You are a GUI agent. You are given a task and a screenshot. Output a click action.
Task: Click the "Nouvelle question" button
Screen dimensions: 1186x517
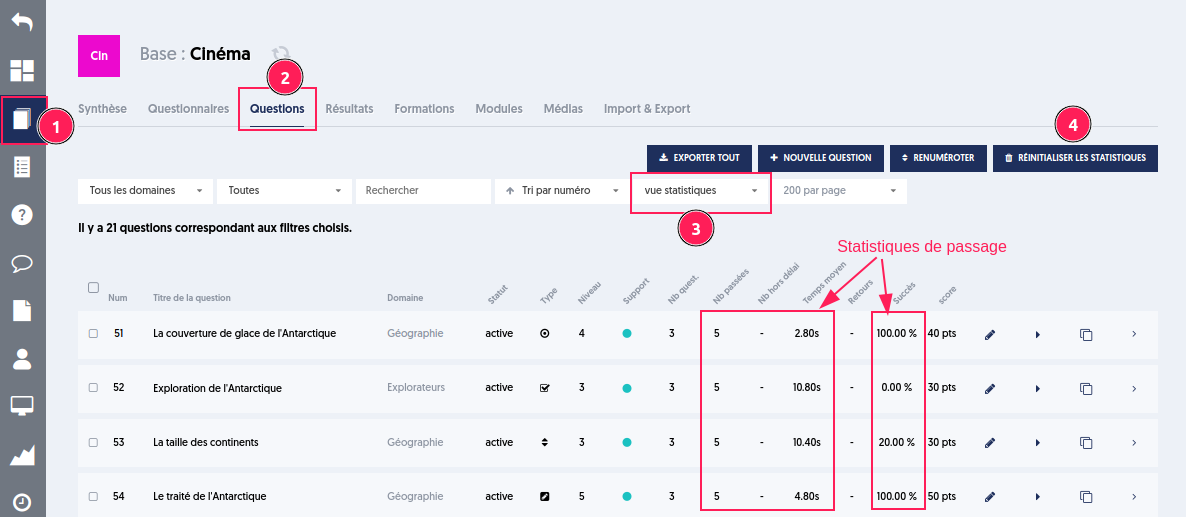click(821, 158)
